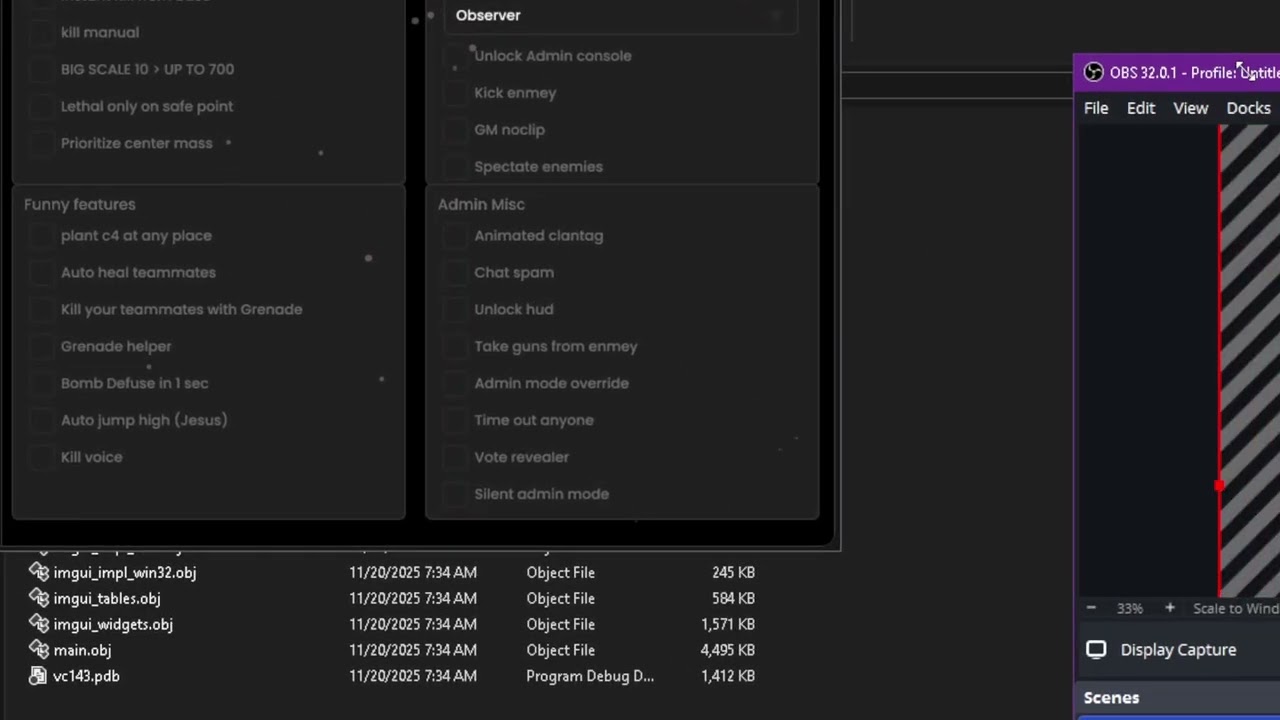The height and width of the screenshot is (720, 1280).
Task: Select the imgui_tables.obj file name
Action: pos(107,599)
